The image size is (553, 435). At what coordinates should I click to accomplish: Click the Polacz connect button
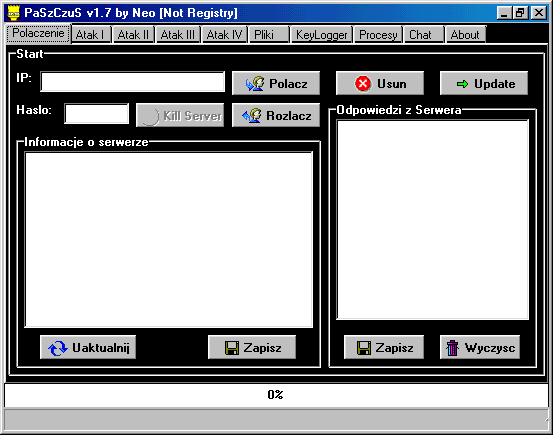tap(276, 83)
